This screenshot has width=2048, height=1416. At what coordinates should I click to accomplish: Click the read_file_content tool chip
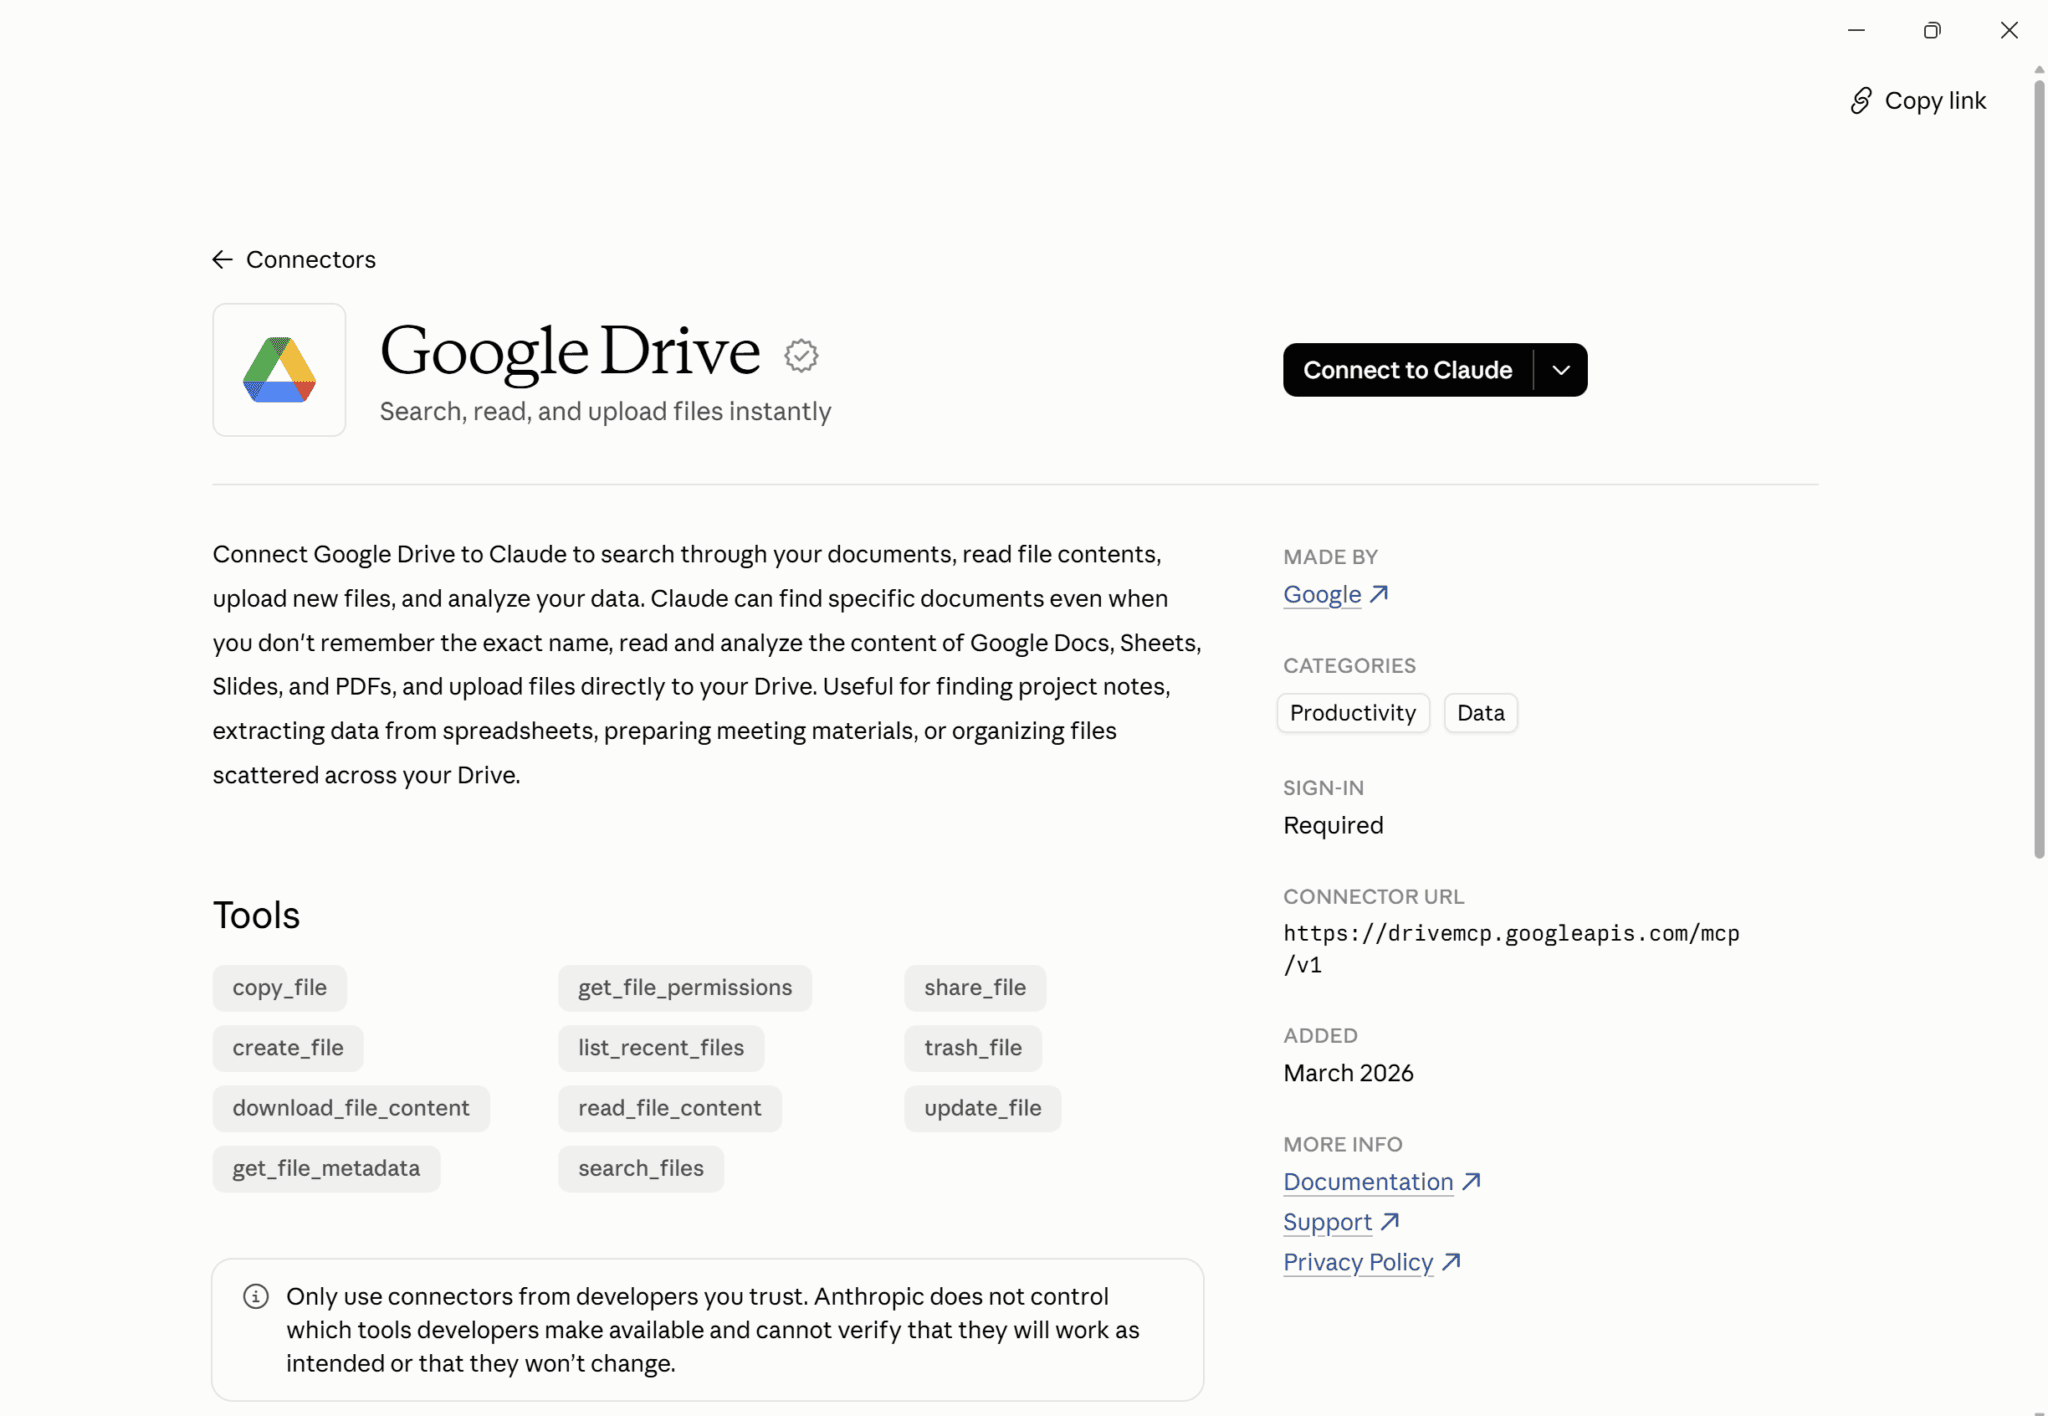coord(670,1108)
